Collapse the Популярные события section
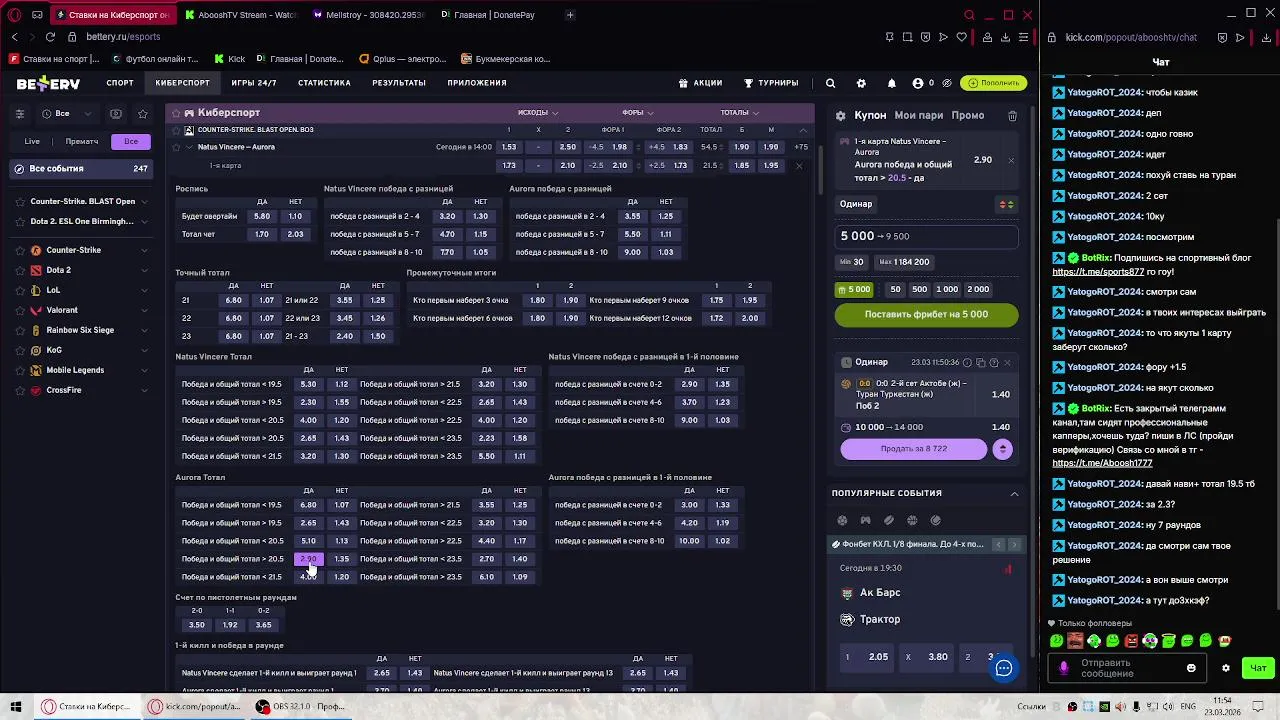1280x720 pixels. 1014,493
